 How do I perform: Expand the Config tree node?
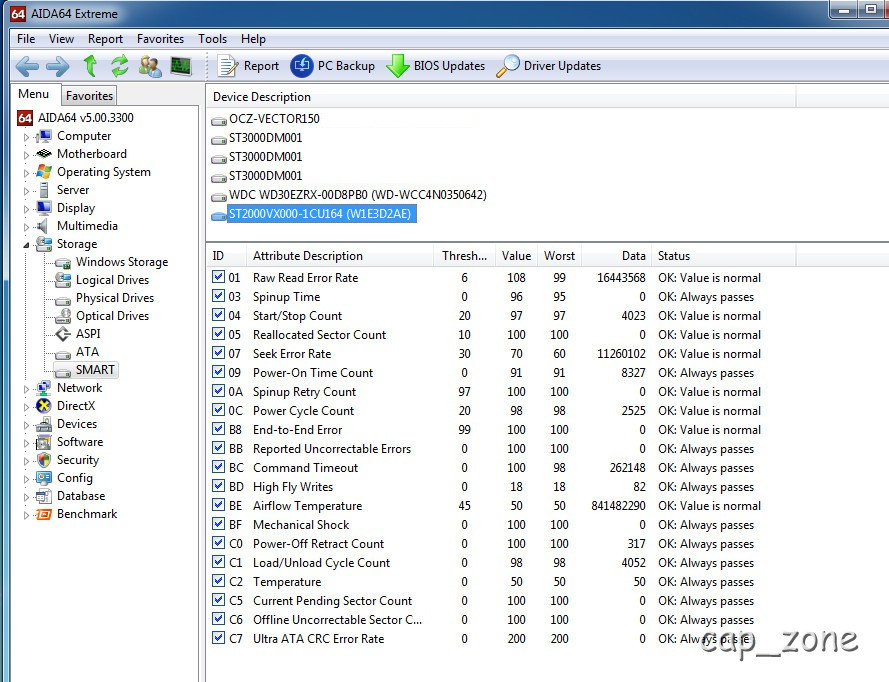(26, 479)
